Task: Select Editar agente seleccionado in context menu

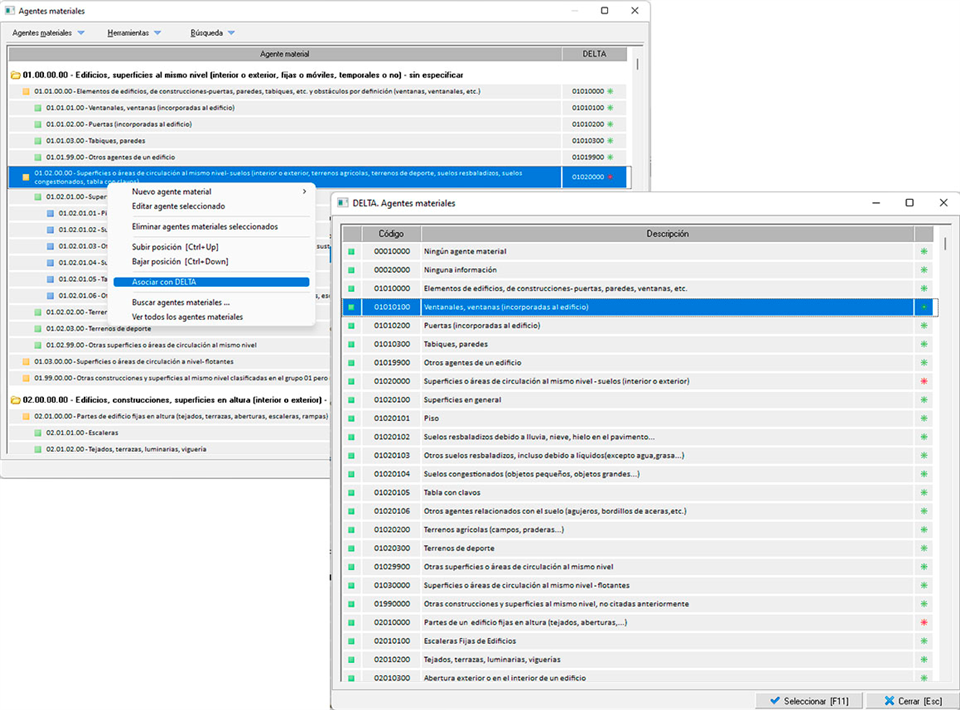Action: [178, 206]
